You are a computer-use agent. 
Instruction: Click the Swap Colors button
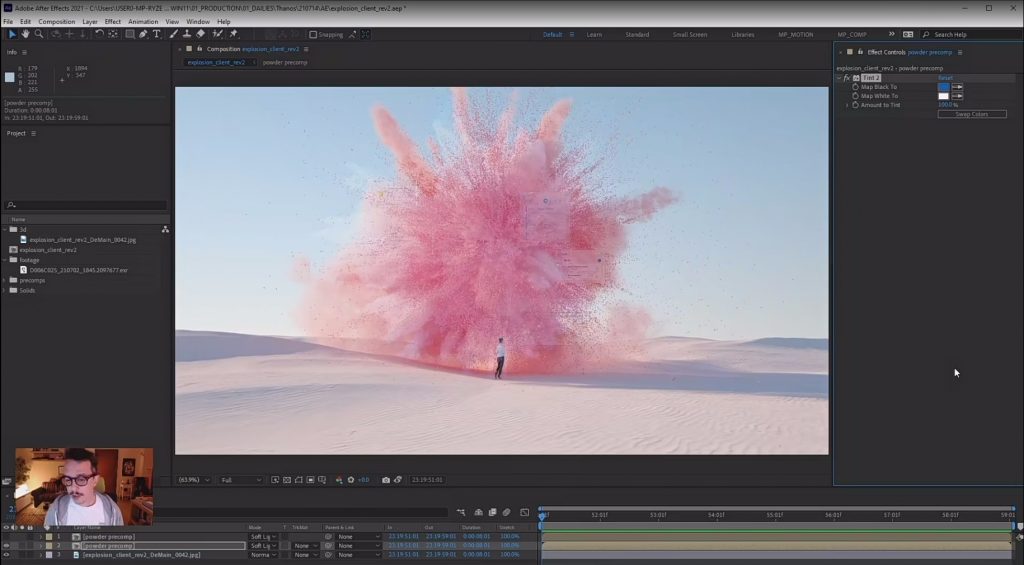[x=972, y=114]
